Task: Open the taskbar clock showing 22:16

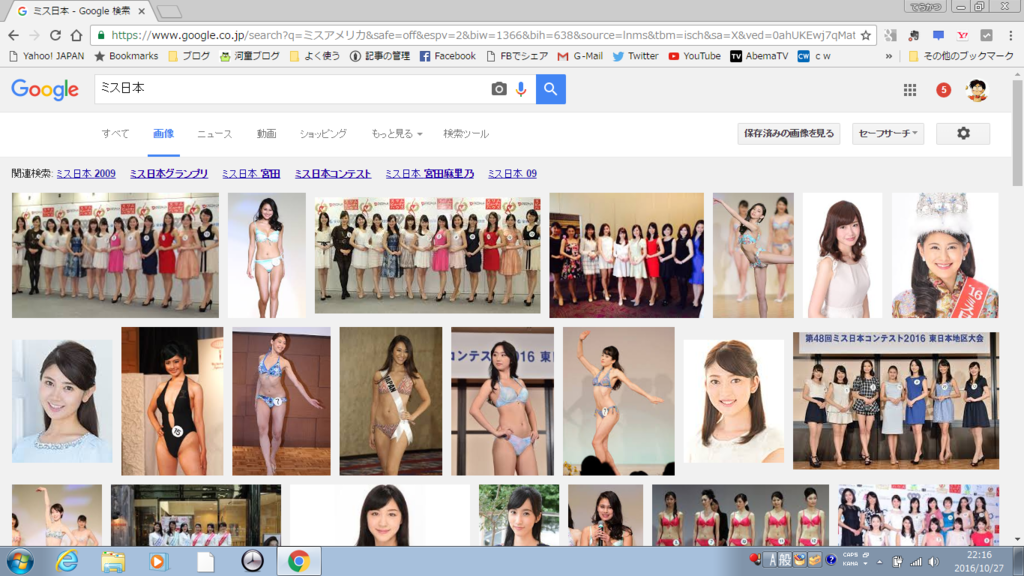Action: (x=978, y=562)
